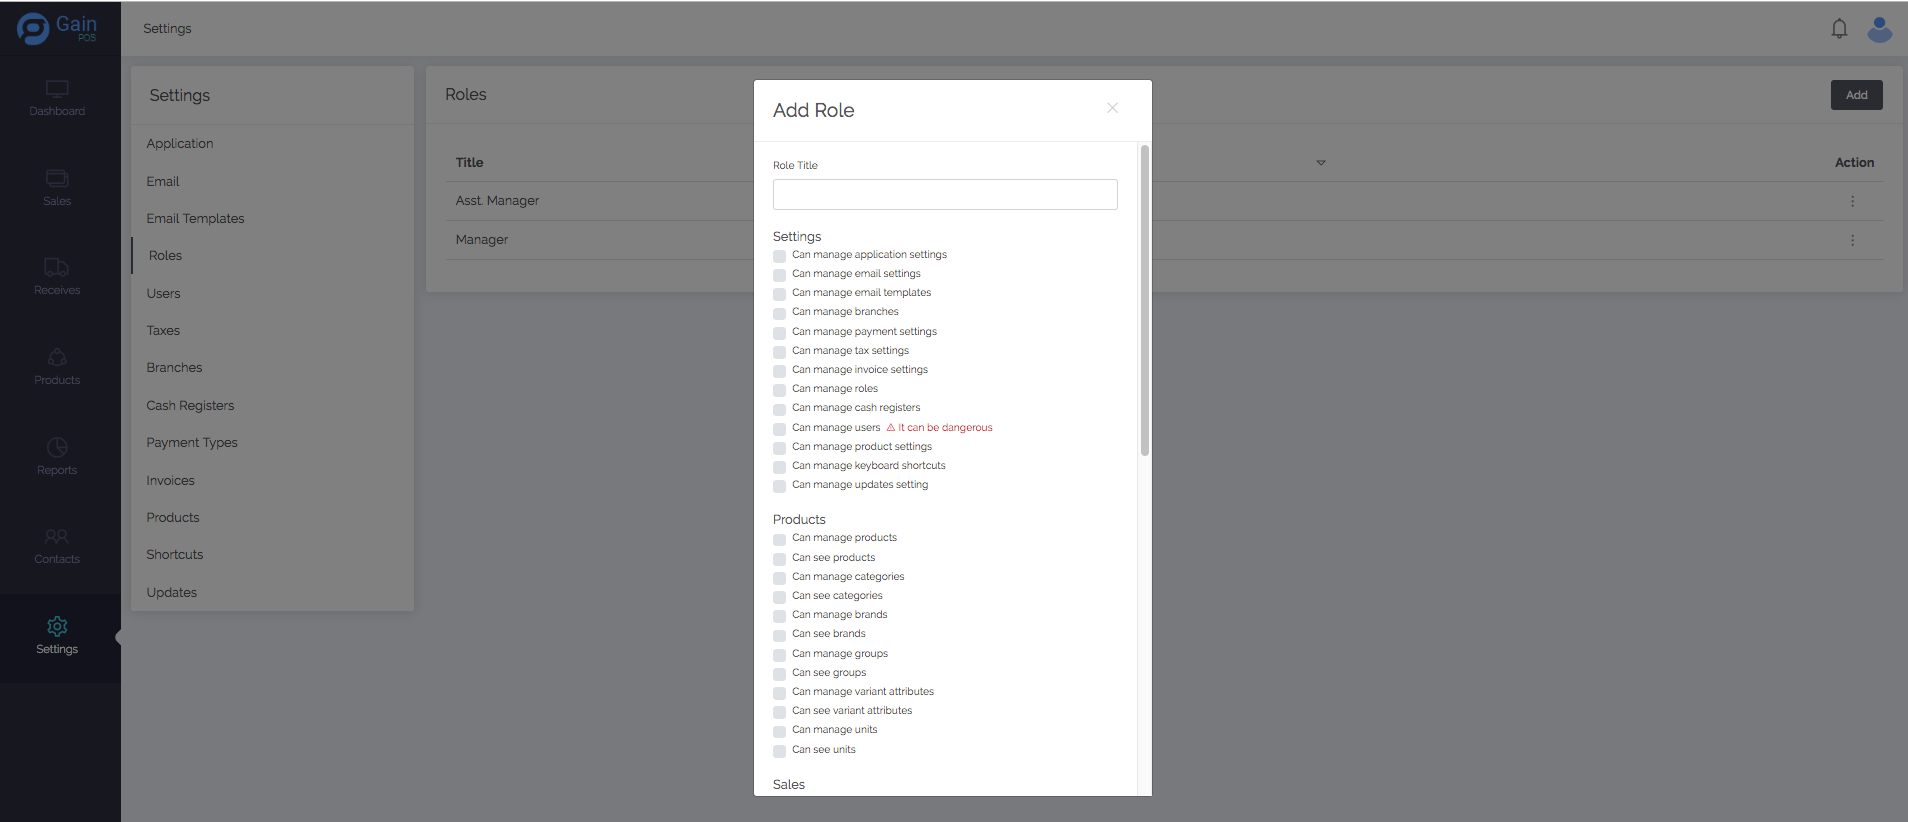
Task: Click the notification bell icon
Action: (x=1839, y=29)
